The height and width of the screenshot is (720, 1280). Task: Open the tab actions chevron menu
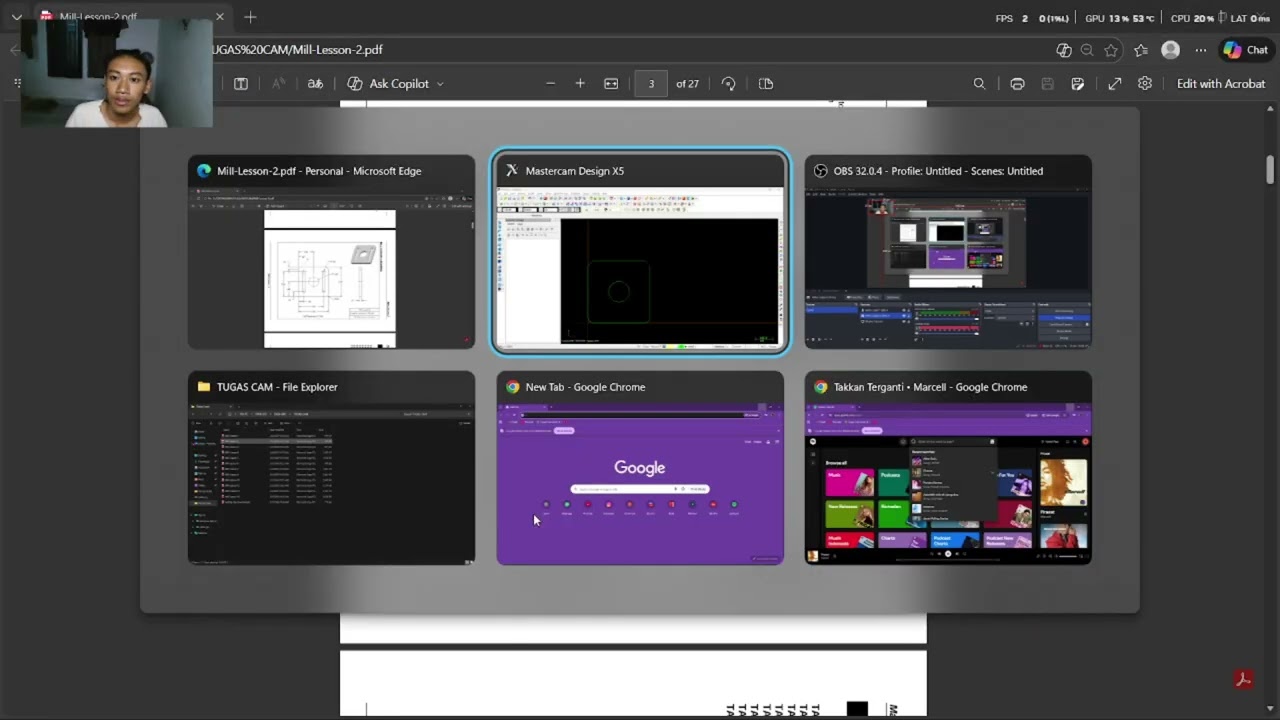click(x=16, y=17)
